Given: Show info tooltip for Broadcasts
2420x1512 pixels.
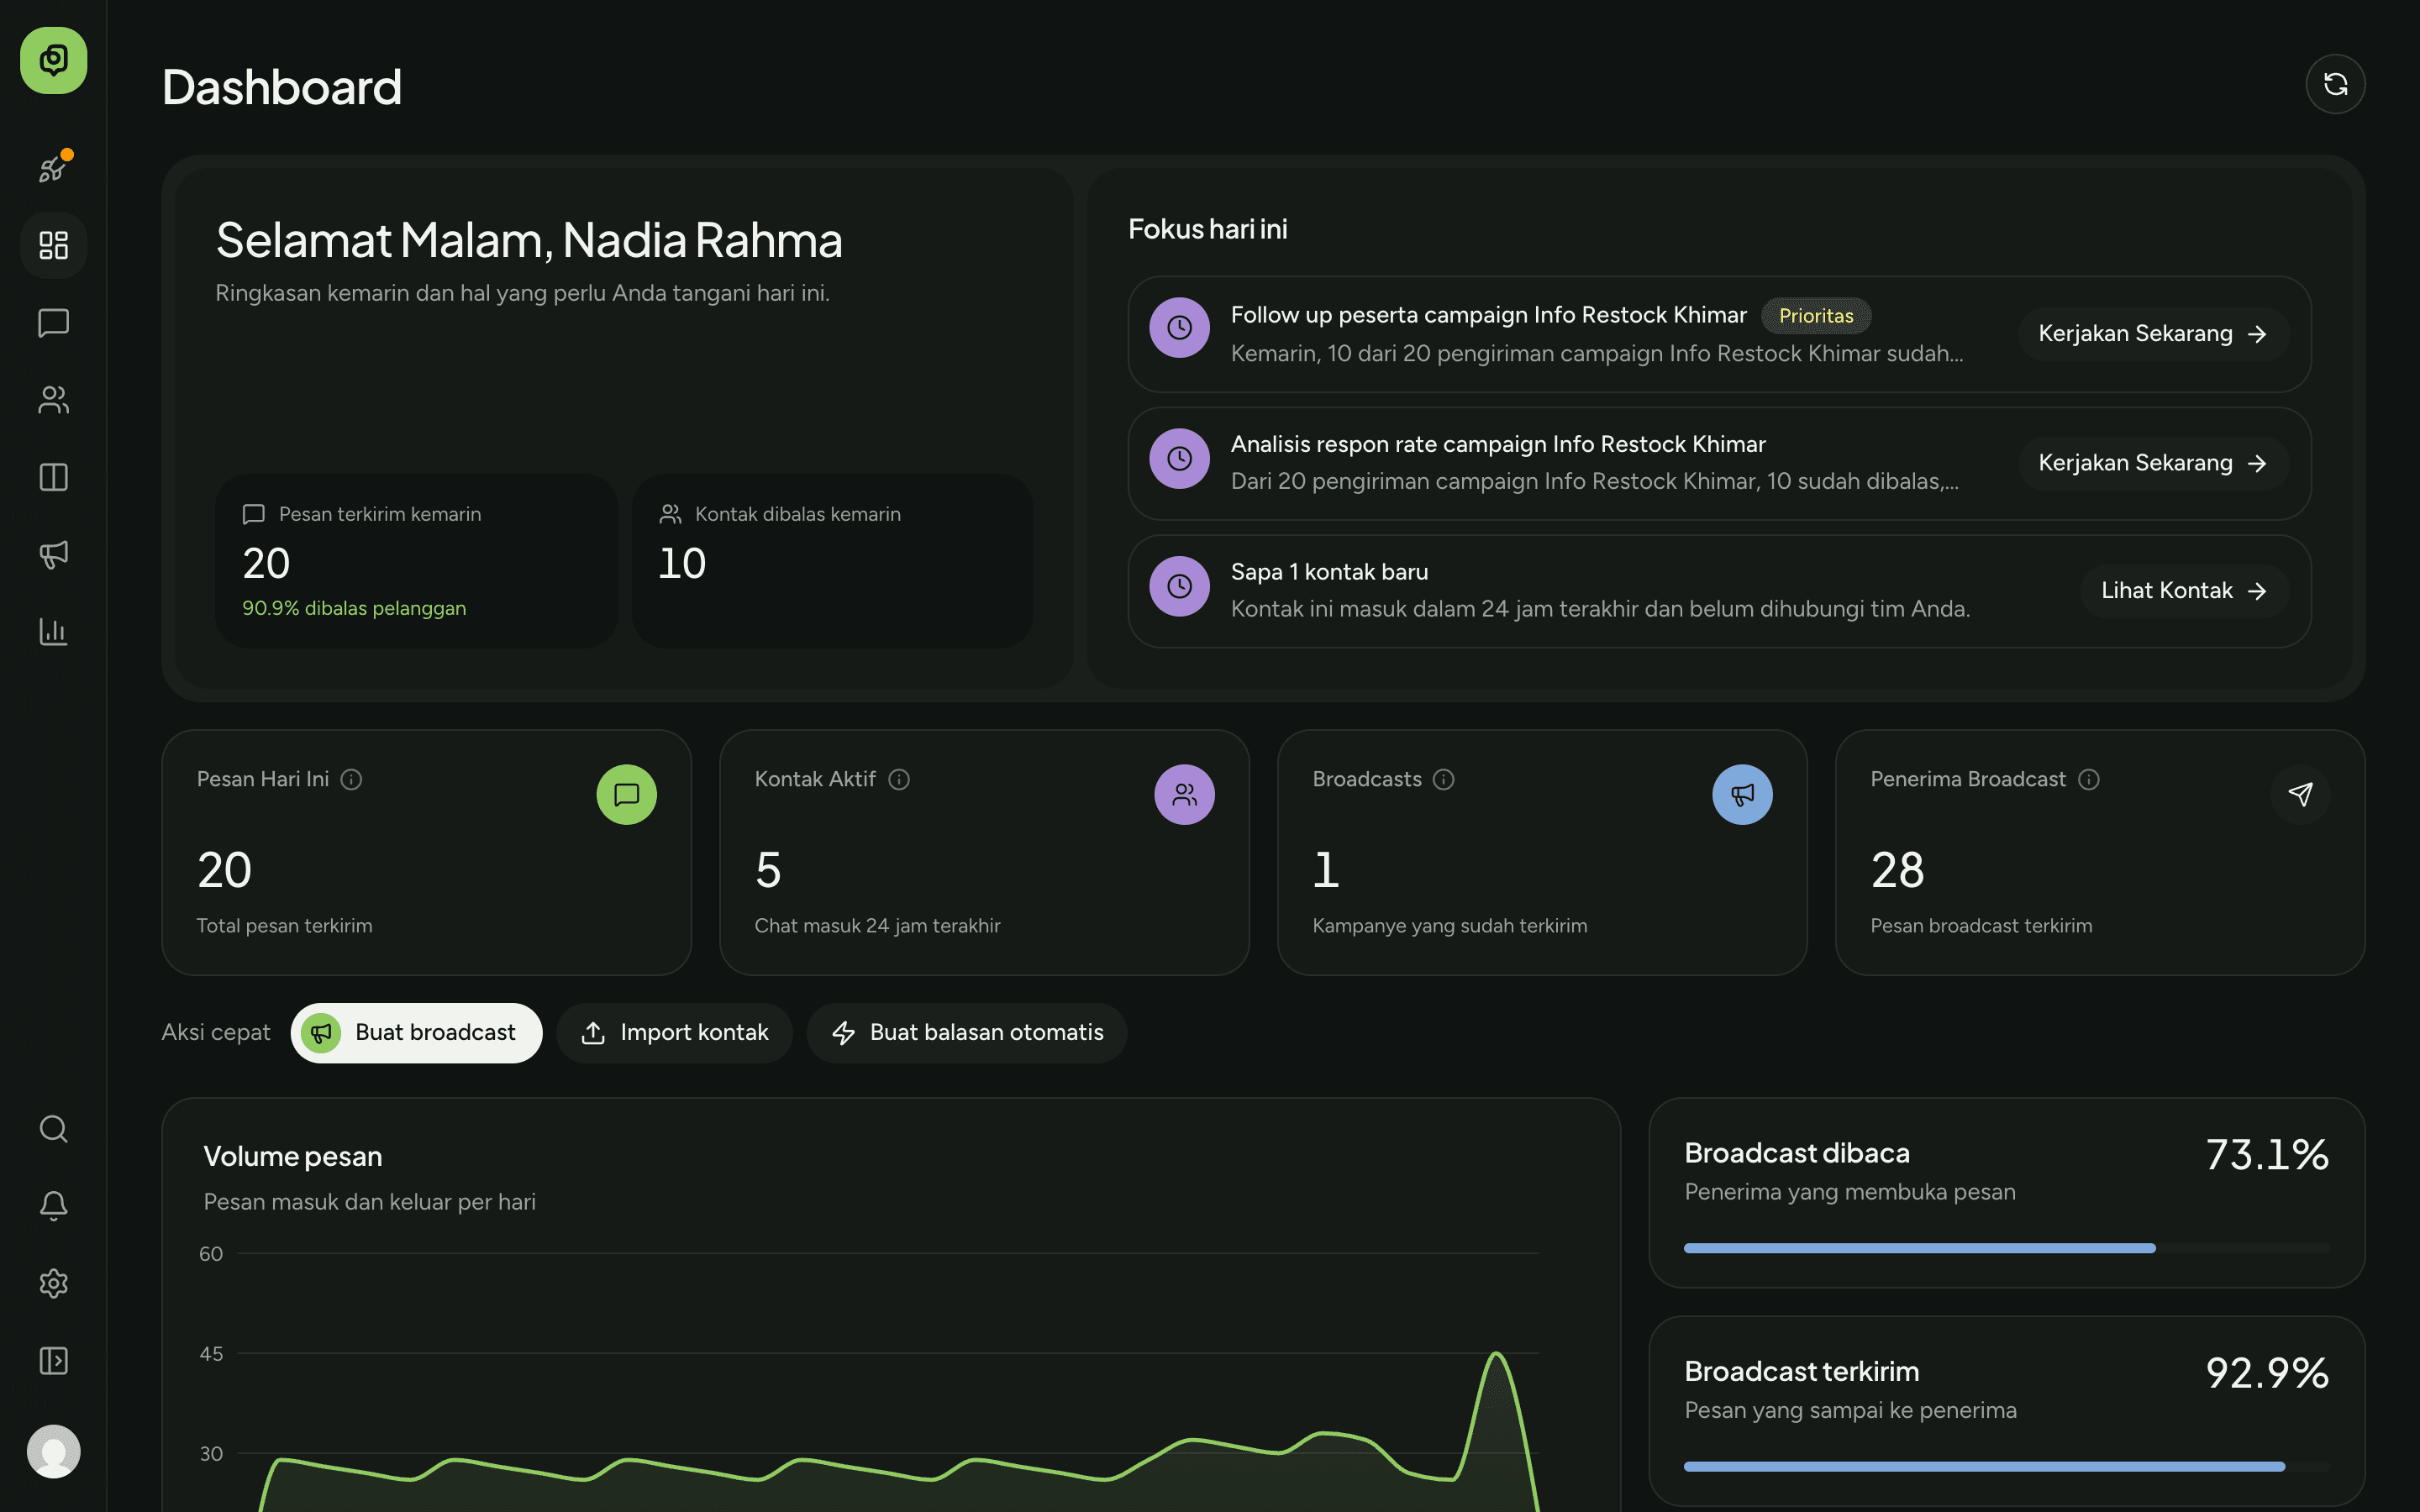Looking at the screenshot, I should [x=1444, y=779].
